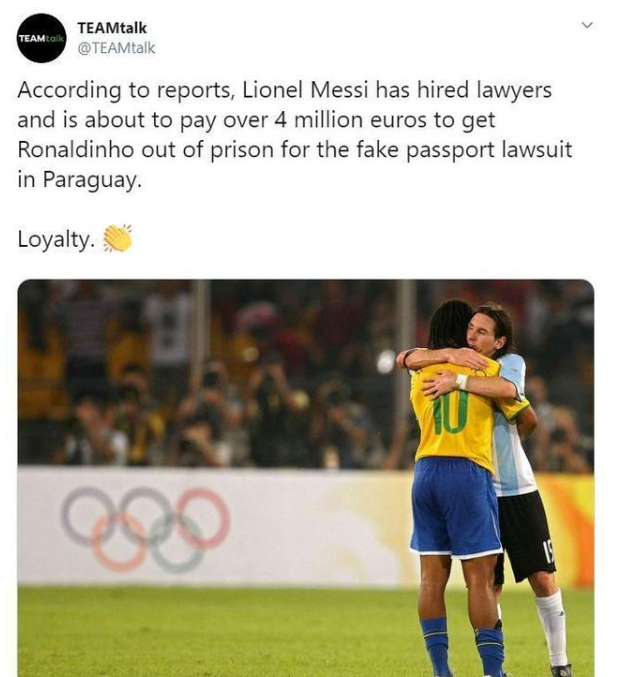Open the TEAMtalk display name profile

(x=112, y=28)
